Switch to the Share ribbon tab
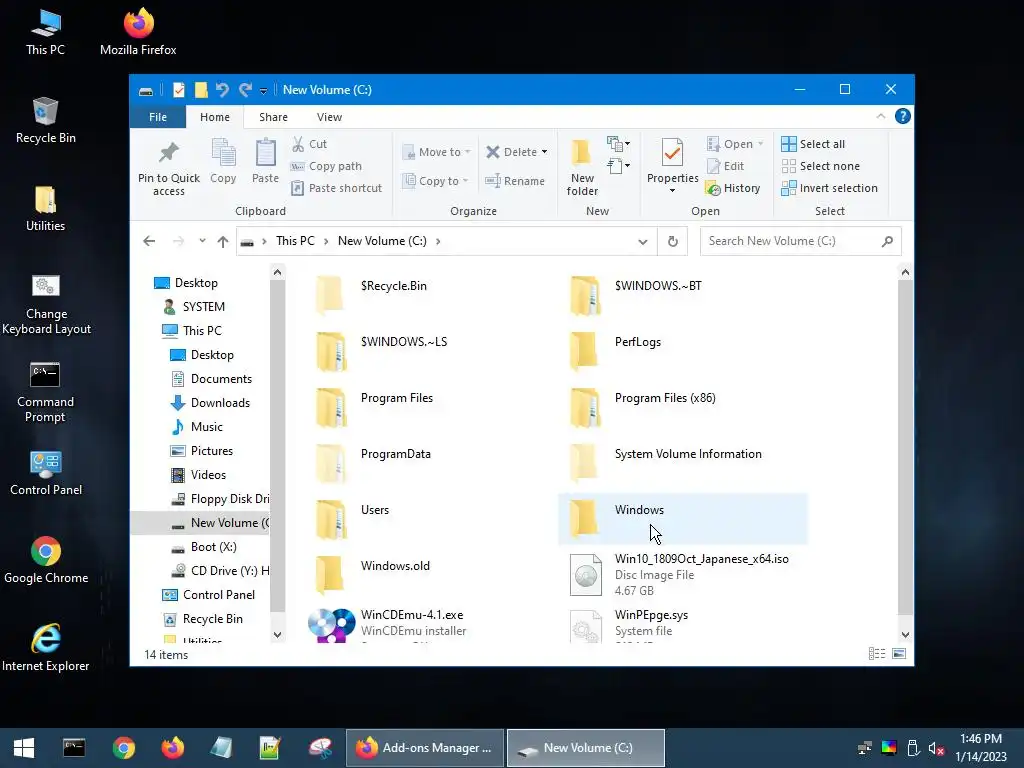Image resolution: width=1024 pixels, height=768 pixels. tap(273, 117)
